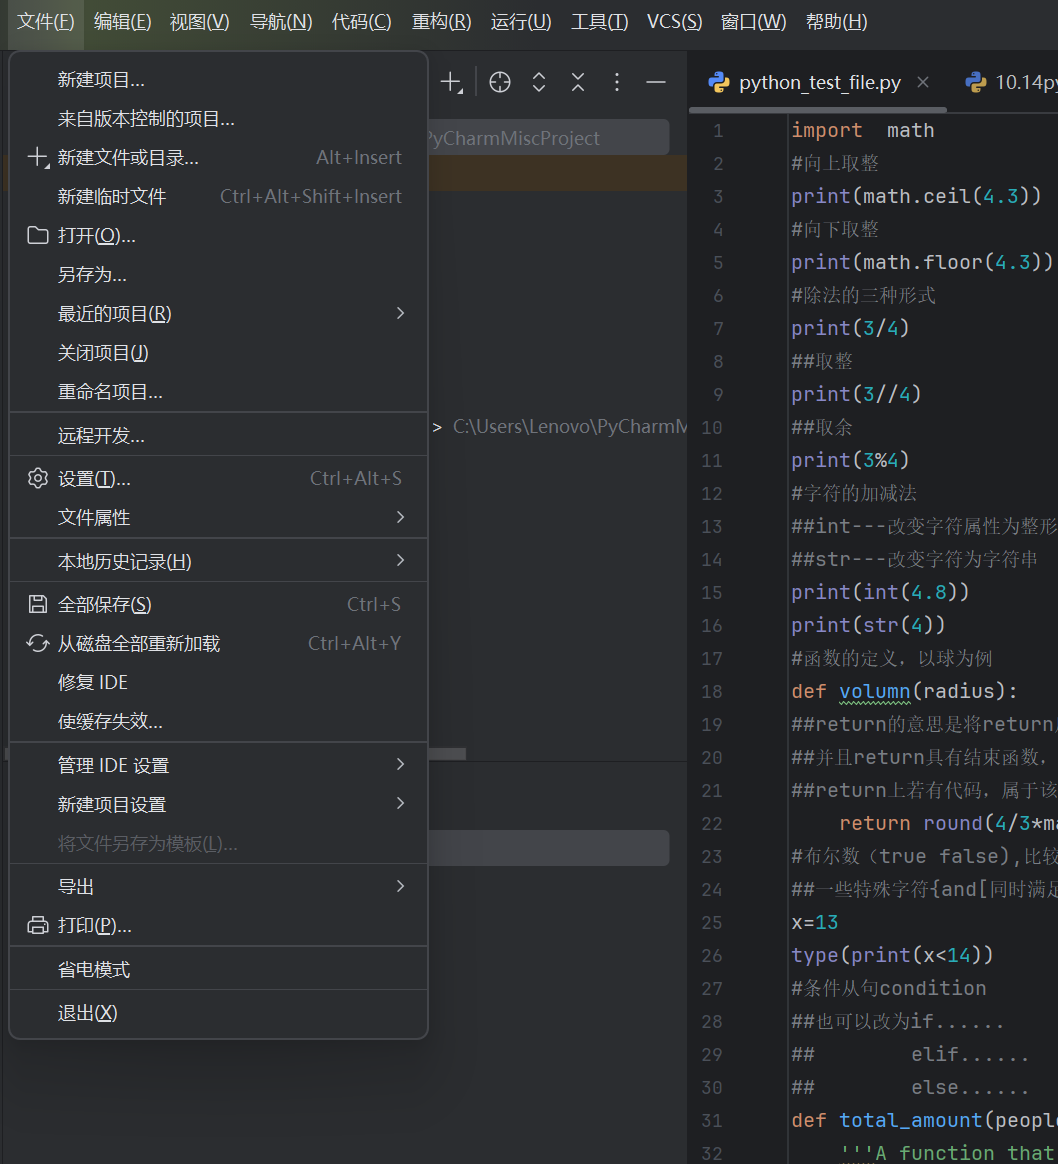1058x1164 pixels.
Task: Click the collapse all icon in project toolbar
Action: [578, 82]
